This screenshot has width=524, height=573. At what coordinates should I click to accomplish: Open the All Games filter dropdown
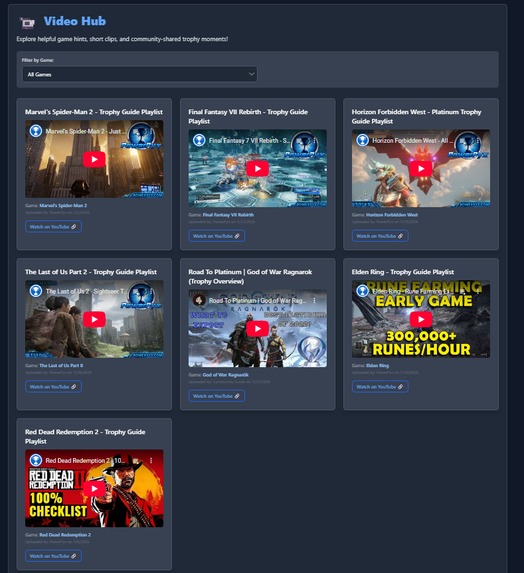point(140,74)
